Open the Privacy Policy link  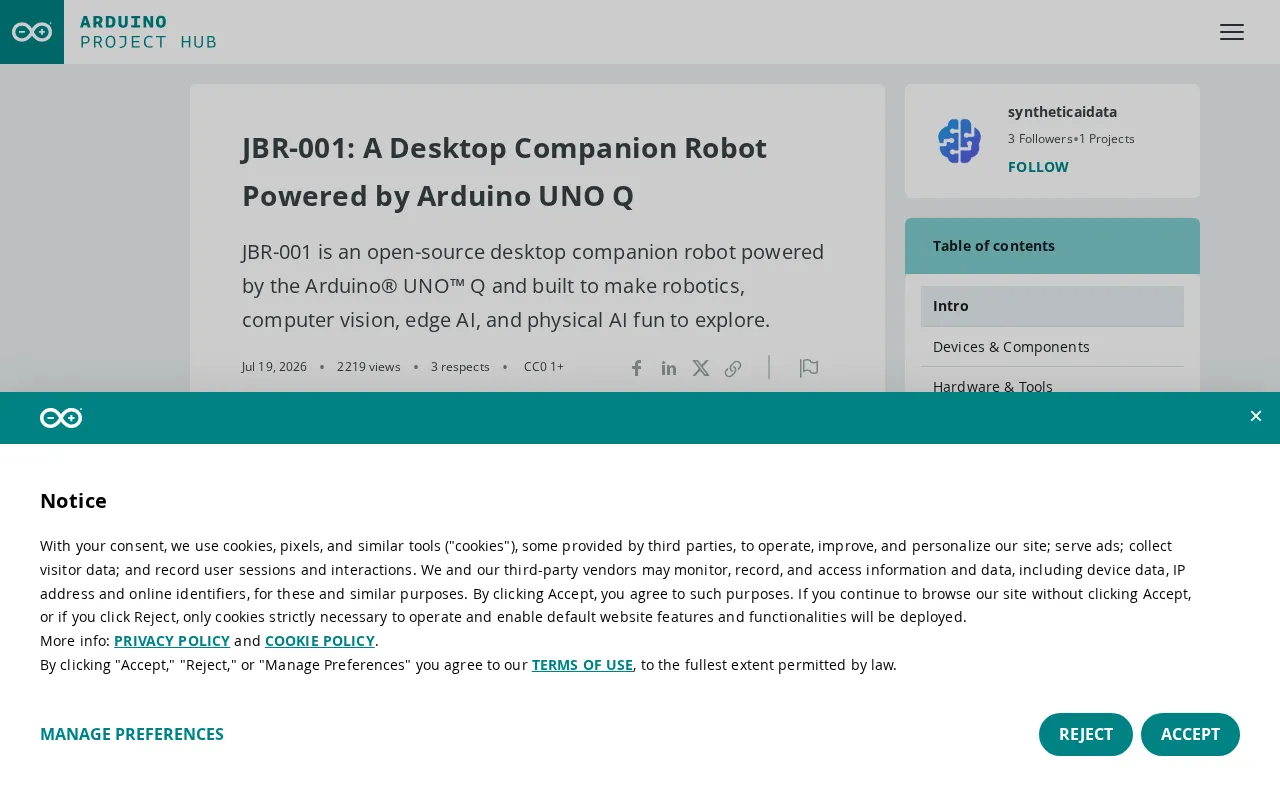[x=172, y=641]
